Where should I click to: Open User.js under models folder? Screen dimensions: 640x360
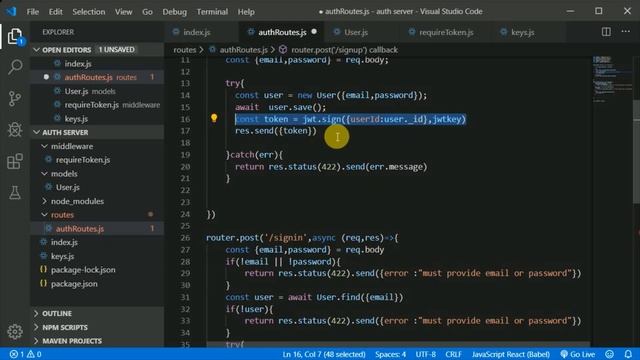(x=97, y=187)
